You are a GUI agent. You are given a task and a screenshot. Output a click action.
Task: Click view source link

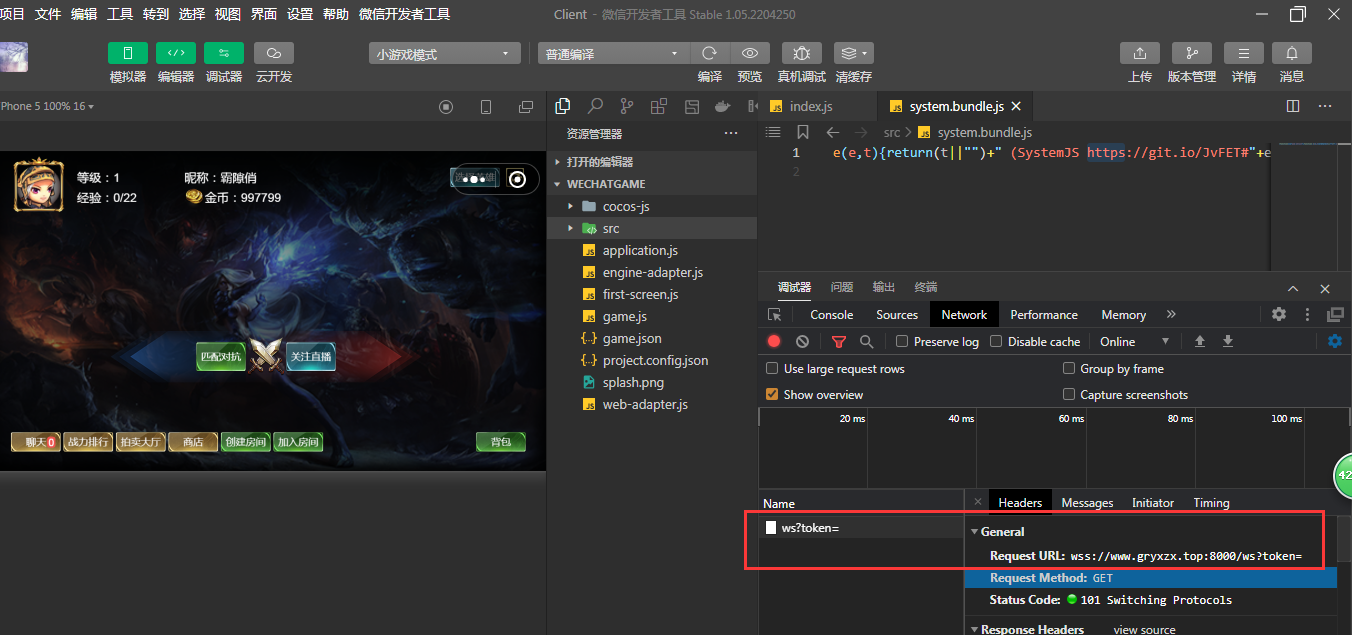(1144, 630)
